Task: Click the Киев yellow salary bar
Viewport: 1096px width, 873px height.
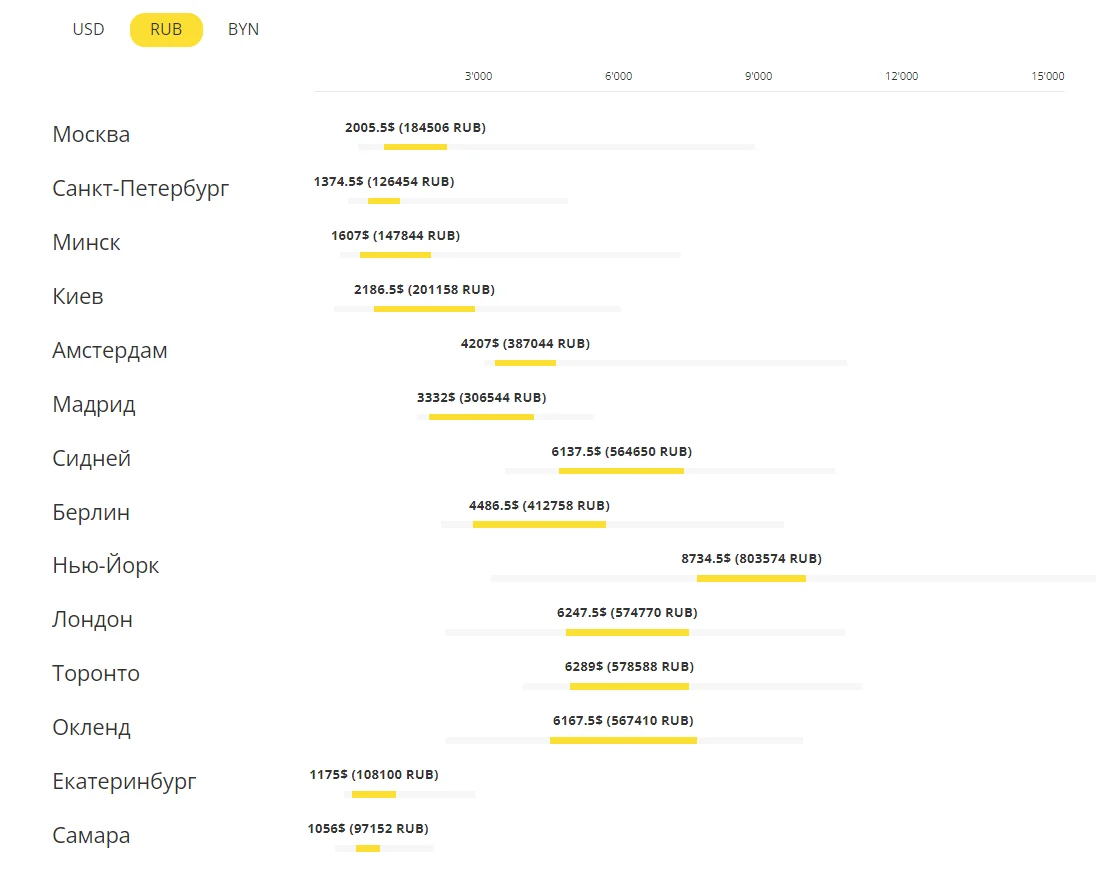Action: pos(424,309)
